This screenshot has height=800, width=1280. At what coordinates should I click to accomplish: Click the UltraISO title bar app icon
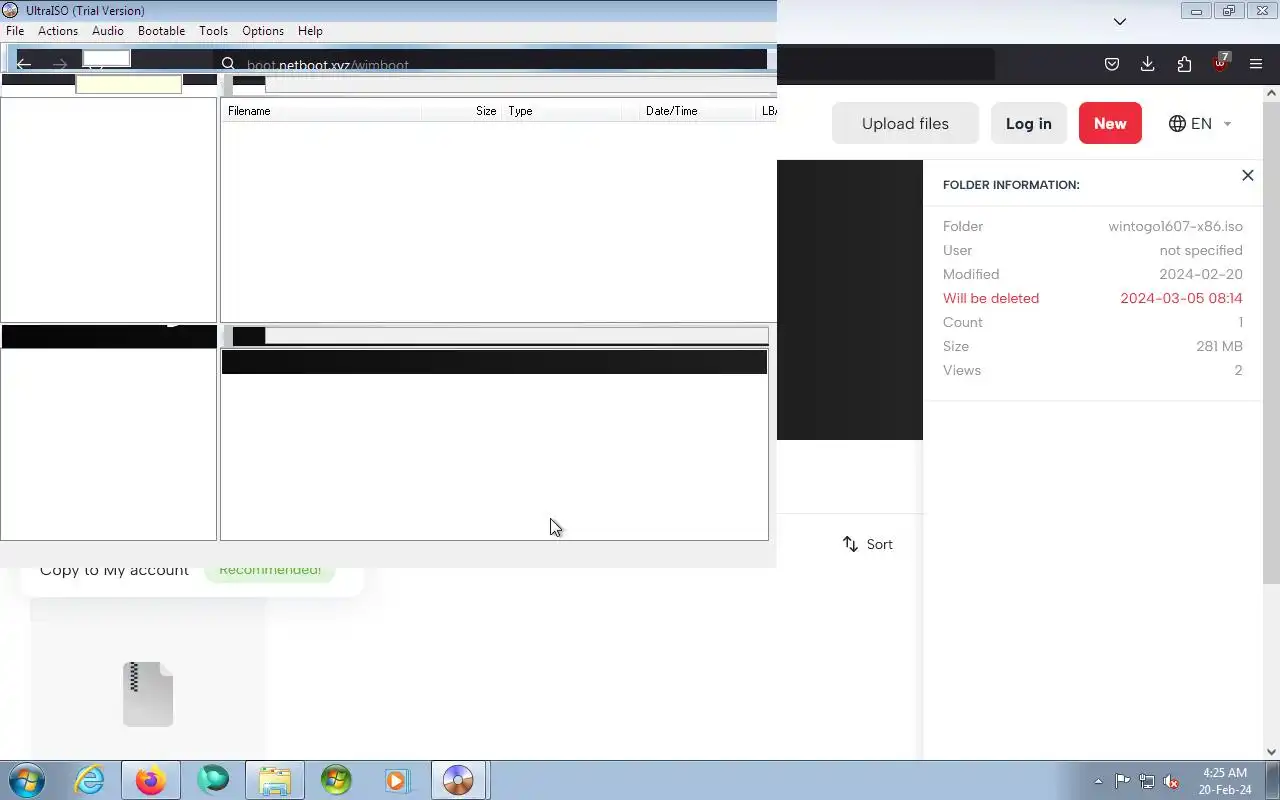(11, 10)
